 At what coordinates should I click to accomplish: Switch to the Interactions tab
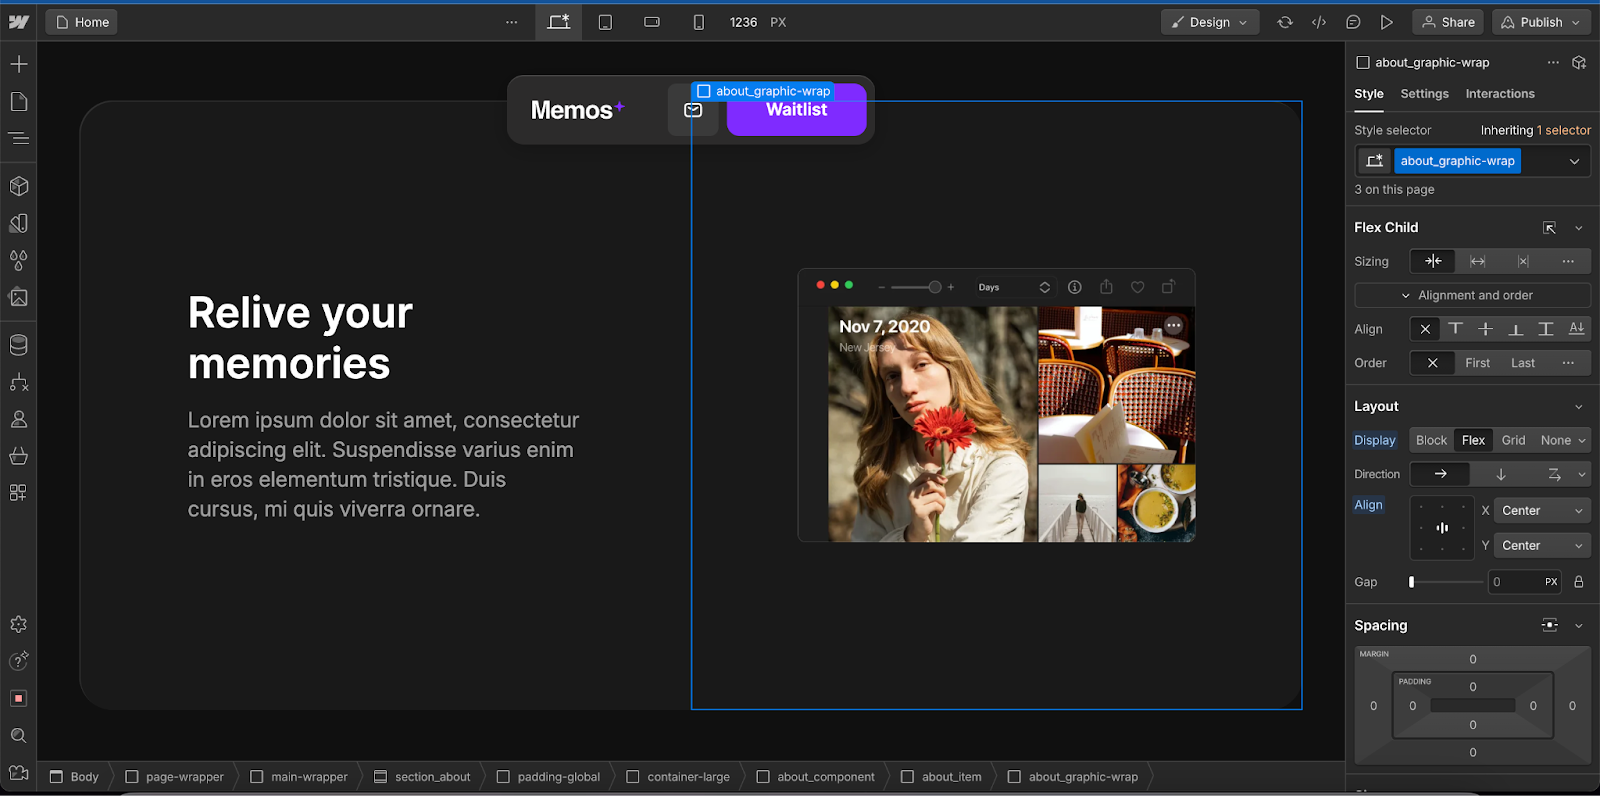(x=1499, y=94)
